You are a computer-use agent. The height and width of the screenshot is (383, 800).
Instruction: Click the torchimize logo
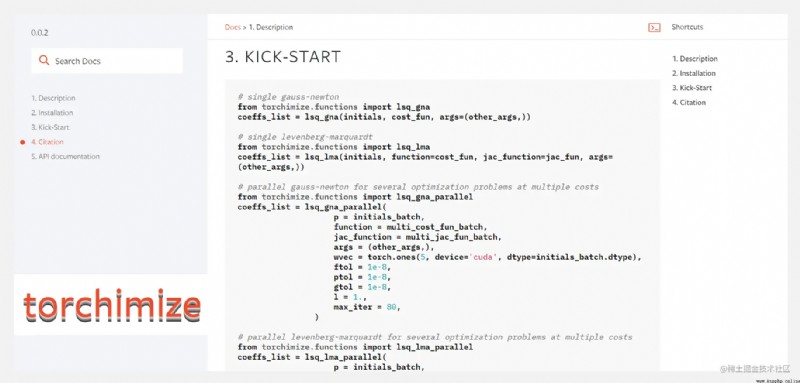click(112, 306)
